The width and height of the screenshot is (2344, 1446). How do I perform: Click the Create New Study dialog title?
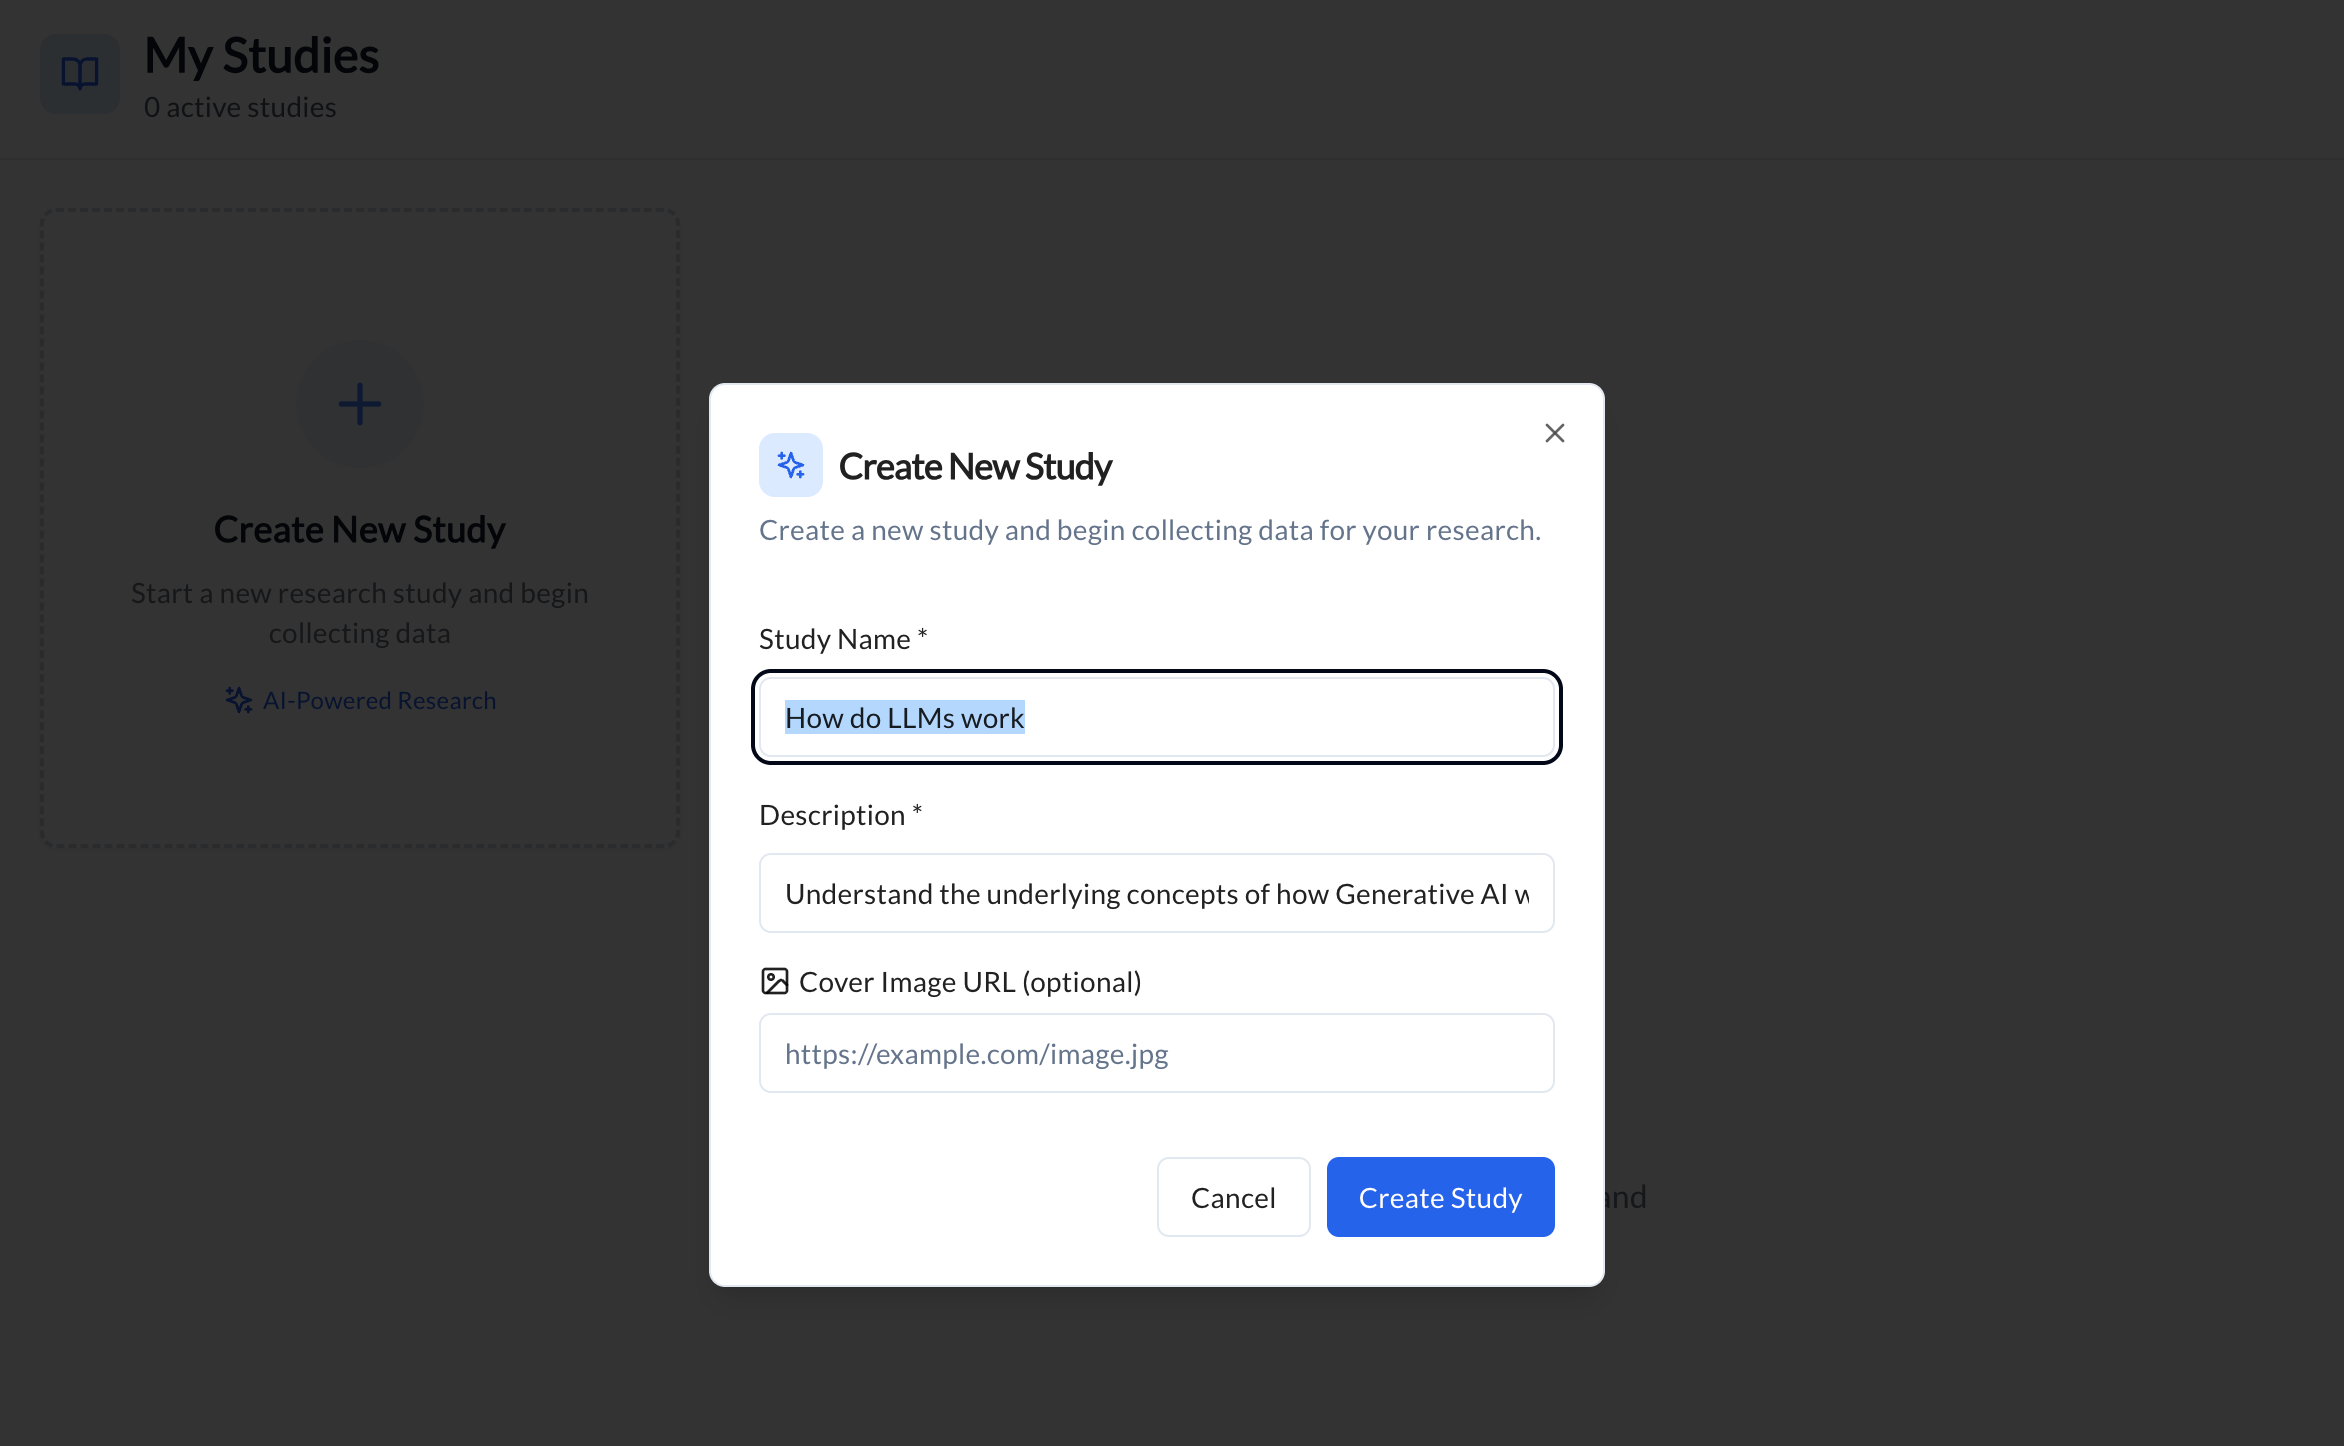point(975,466)
